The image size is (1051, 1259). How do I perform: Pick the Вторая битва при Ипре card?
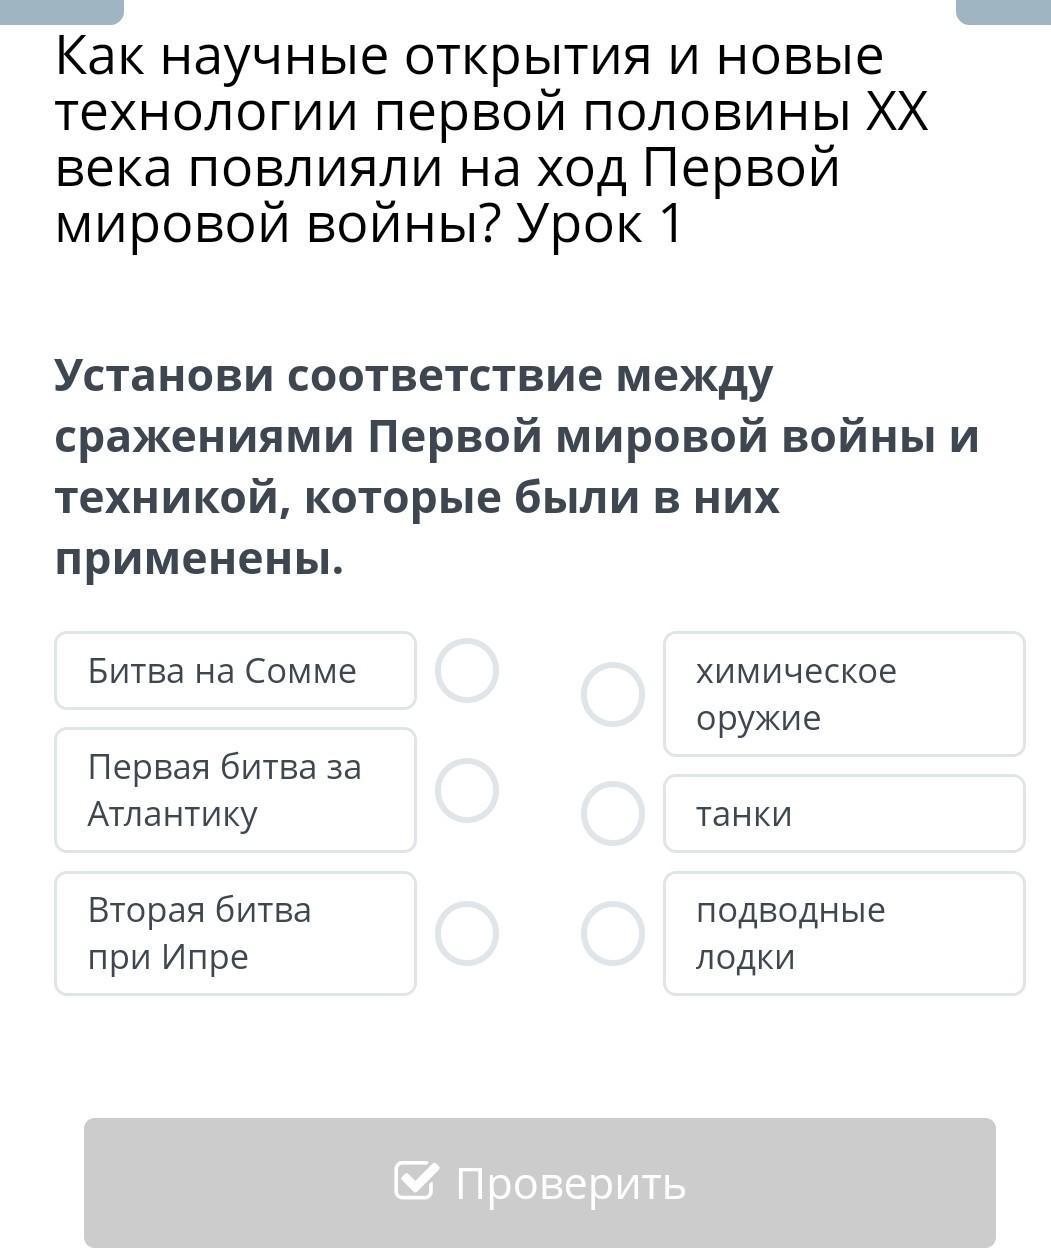[x=235, y=933]
